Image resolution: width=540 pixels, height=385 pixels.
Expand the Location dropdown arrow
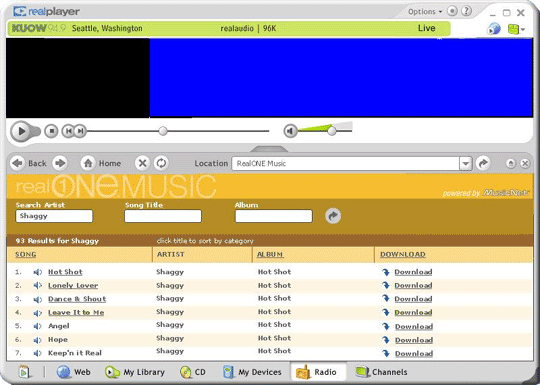point(466,164)
